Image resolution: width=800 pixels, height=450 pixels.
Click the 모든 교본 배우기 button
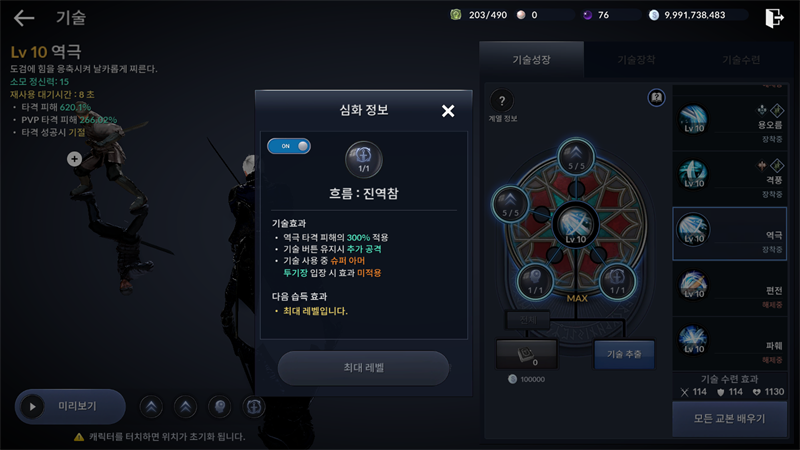[730, 419]
